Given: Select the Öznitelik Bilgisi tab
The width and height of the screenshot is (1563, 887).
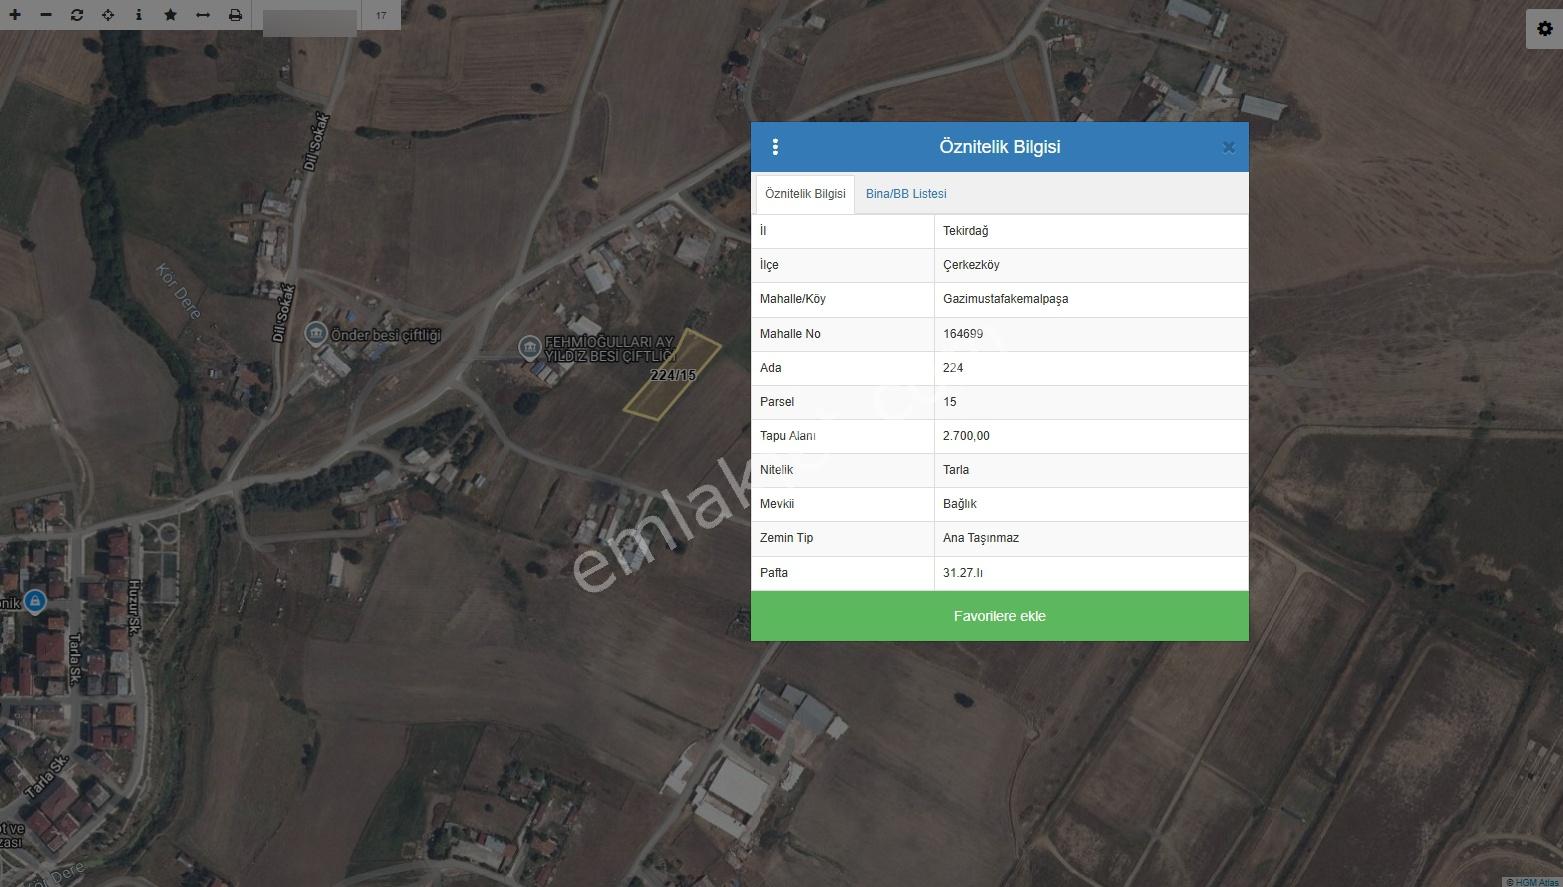Looking at the screenshot, I should pos(805,194).
